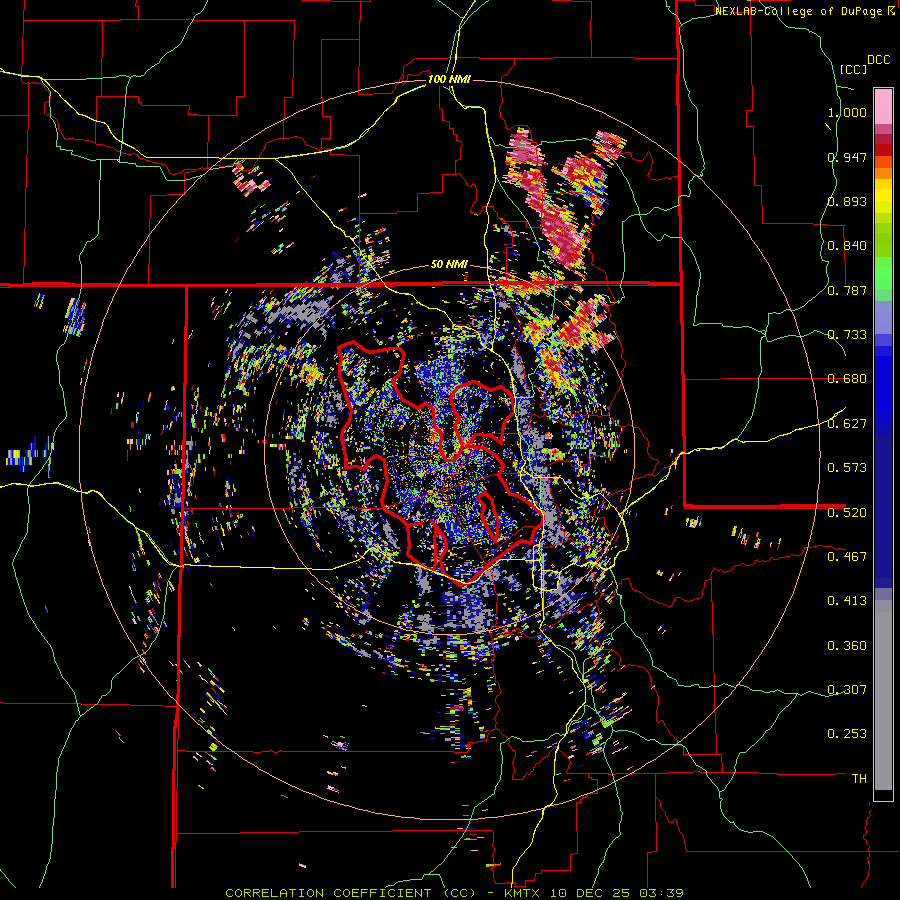Image resolution: width=900 pixels, height=900 pixels.
Task: Click the Correlation Coefficient KMTX caption
Action: pyautogui.click(x=455, y=893)
